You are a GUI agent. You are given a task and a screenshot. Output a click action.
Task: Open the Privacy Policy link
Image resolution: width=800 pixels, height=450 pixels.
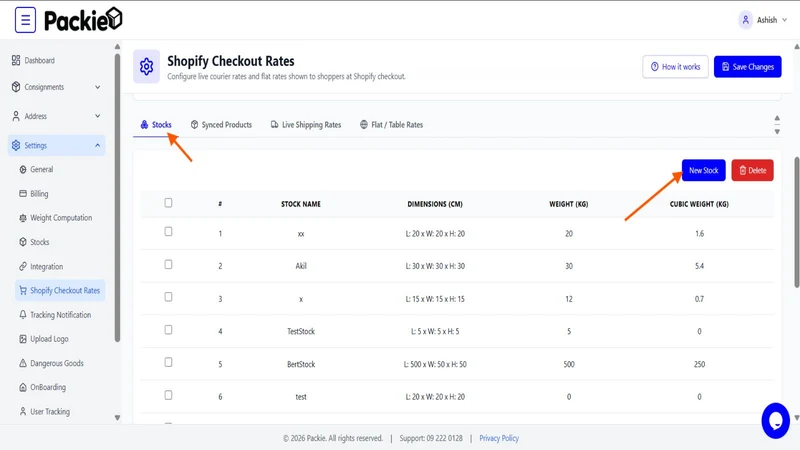[498, 438]
